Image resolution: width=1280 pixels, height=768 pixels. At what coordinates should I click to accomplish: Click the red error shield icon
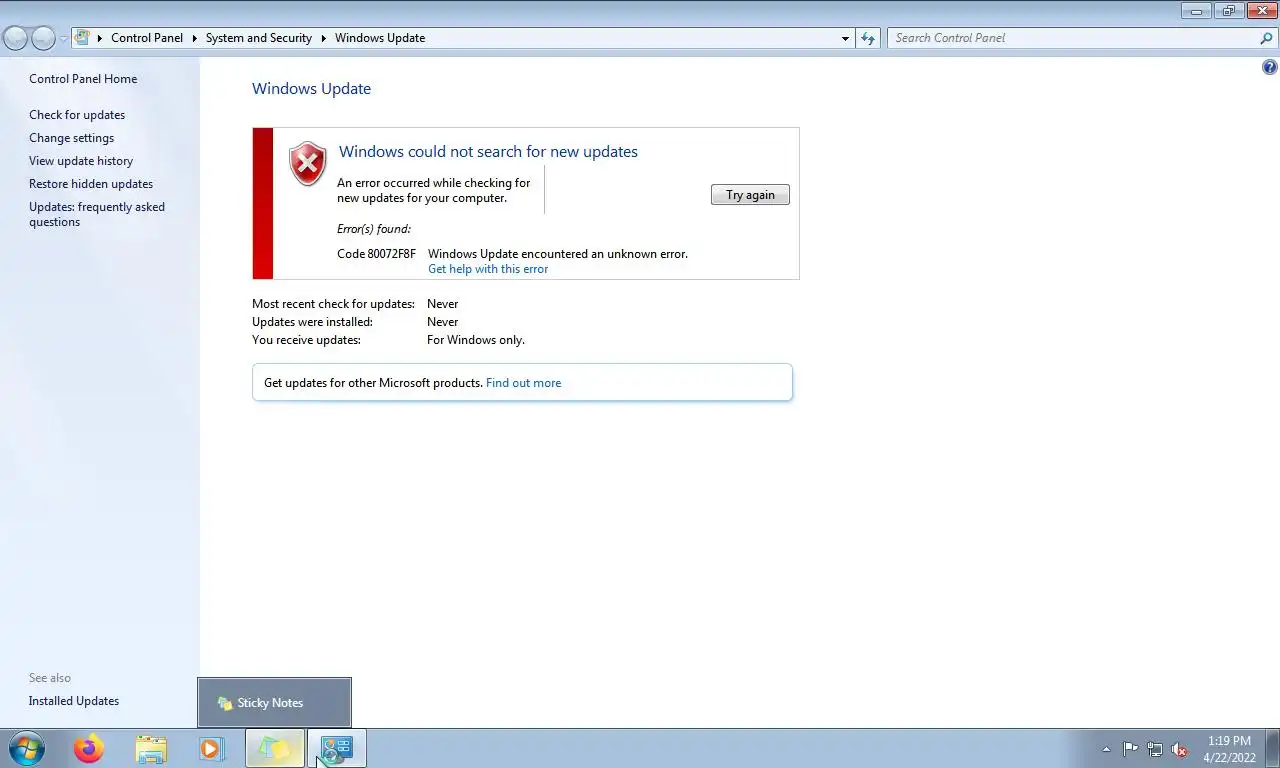click(308, 163)
